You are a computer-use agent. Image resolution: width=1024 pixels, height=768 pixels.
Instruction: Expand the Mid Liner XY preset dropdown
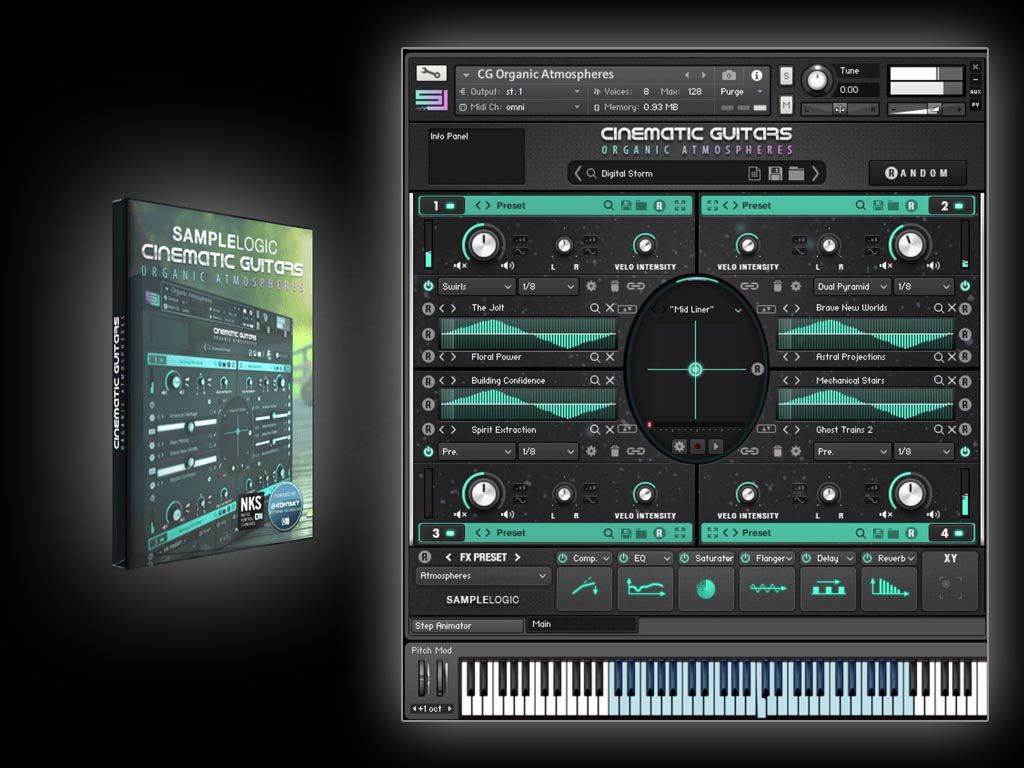coord(738,310)
